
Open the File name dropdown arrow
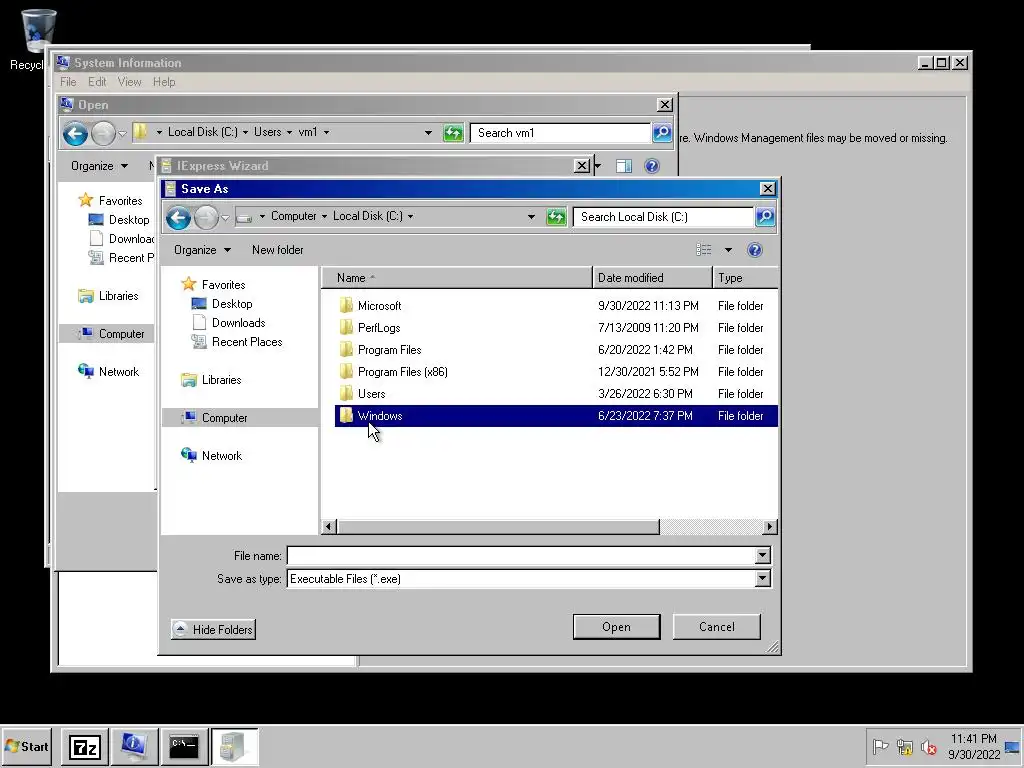762,556
